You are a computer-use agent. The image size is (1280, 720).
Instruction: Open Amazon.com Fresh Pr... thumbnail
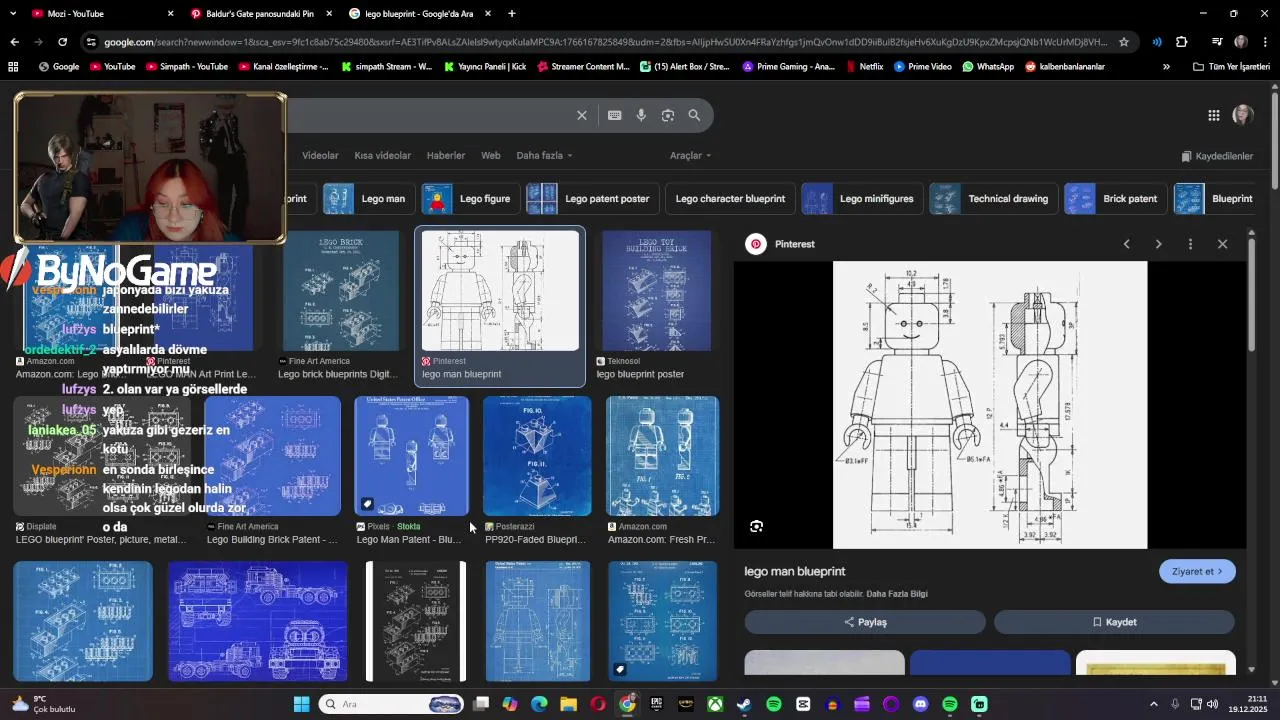click(662, 456)
